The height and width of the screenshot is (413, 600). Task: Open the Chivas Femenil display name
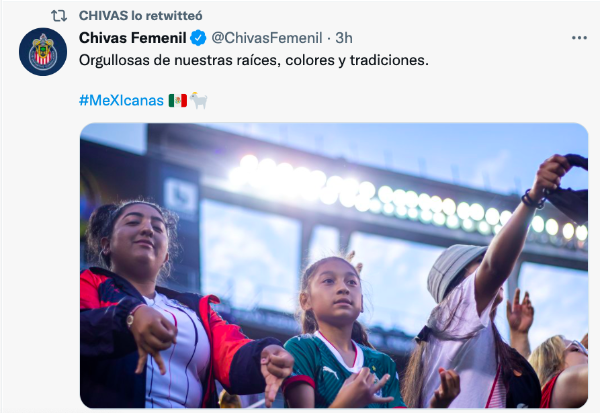click(x=132, y=38)
